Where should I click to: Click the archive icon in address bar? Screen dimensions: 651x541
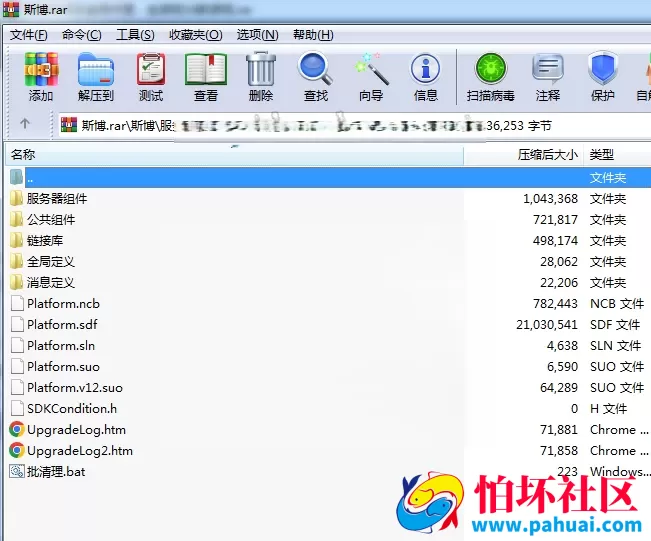pyautogui.click(x=69, y=125)
